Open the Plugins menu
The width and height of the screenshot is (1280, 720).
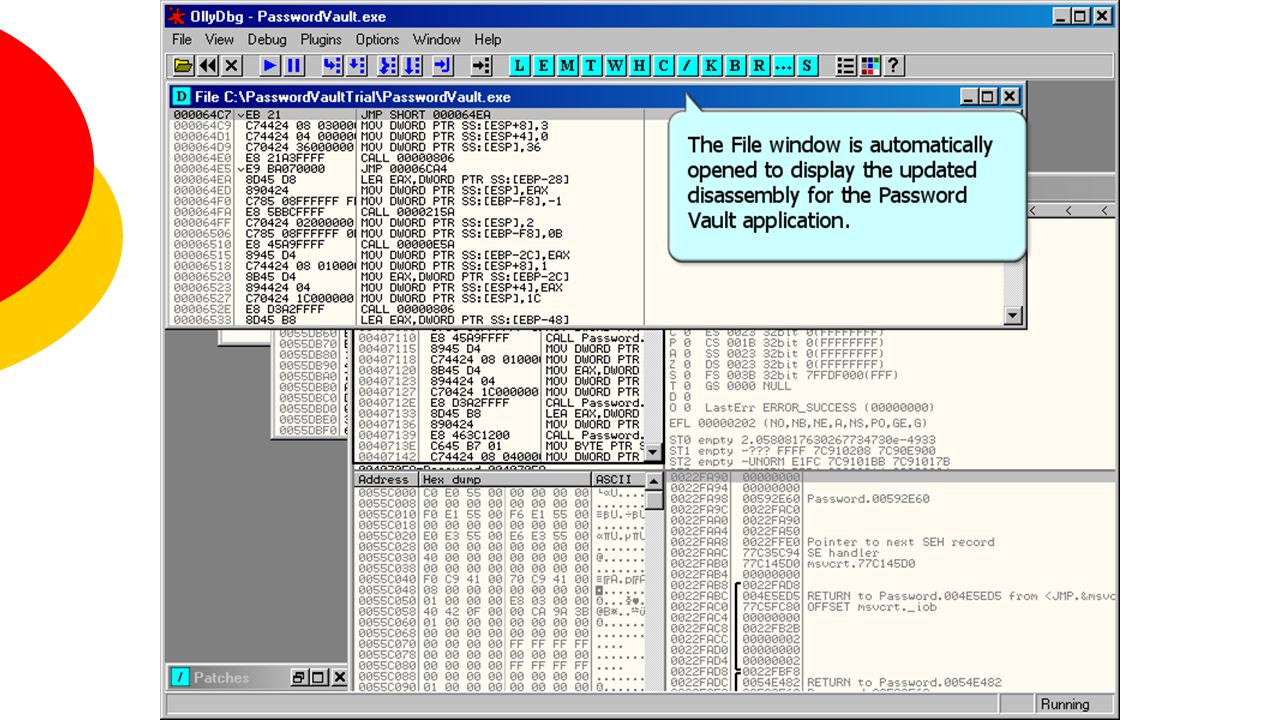pyautogui.click(x=321, y=40)
